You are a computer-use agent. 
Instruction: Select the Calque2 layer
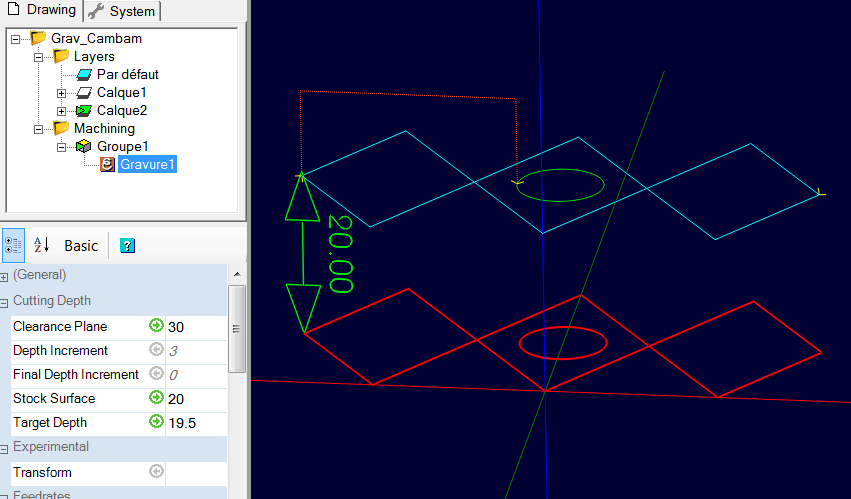coord(122,110)
